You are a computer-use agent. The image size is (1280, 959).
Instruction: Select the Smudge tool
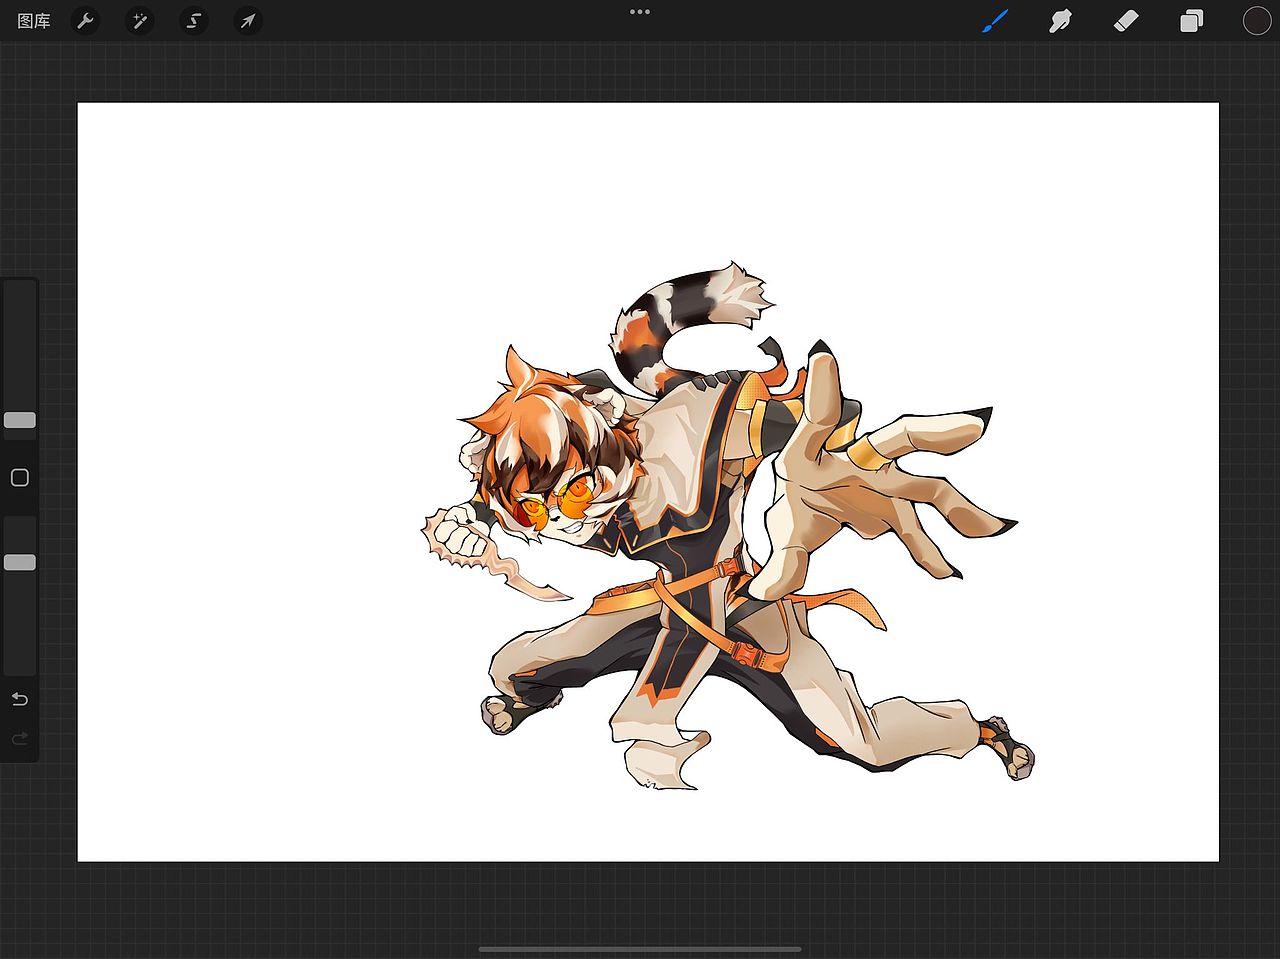click(1060, 21)
